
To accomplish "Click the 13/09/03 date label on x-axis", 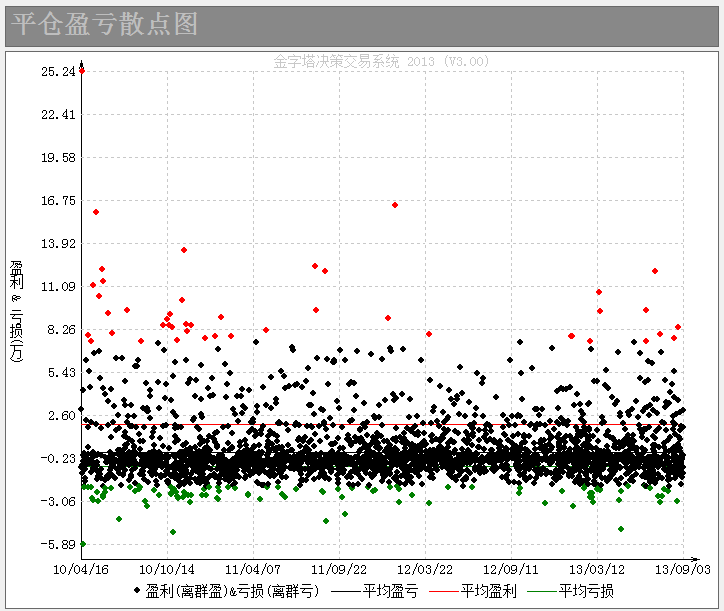I will pyautogui.click(x=683, y=567).
